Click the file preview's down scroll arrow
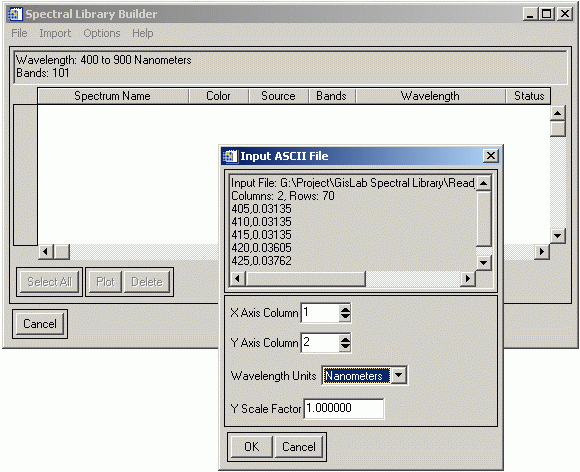 [483, 263]
